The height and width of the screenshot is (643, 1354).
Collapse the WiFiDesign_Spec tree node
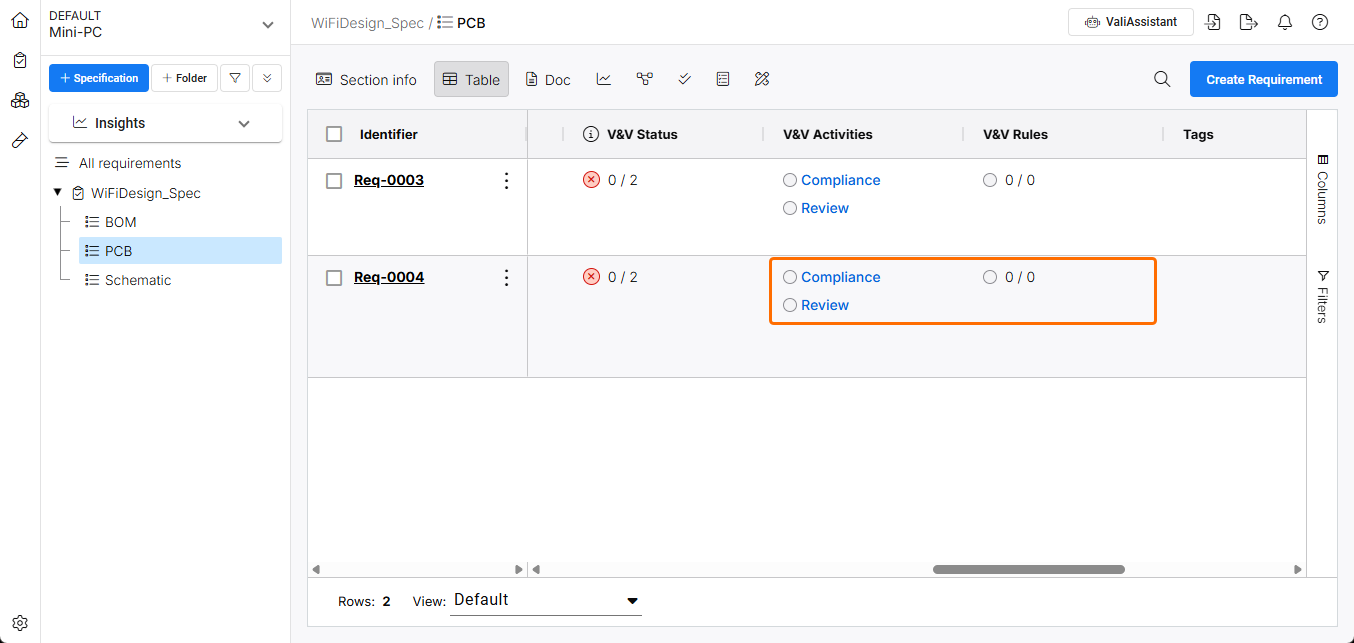click(58, 193)
